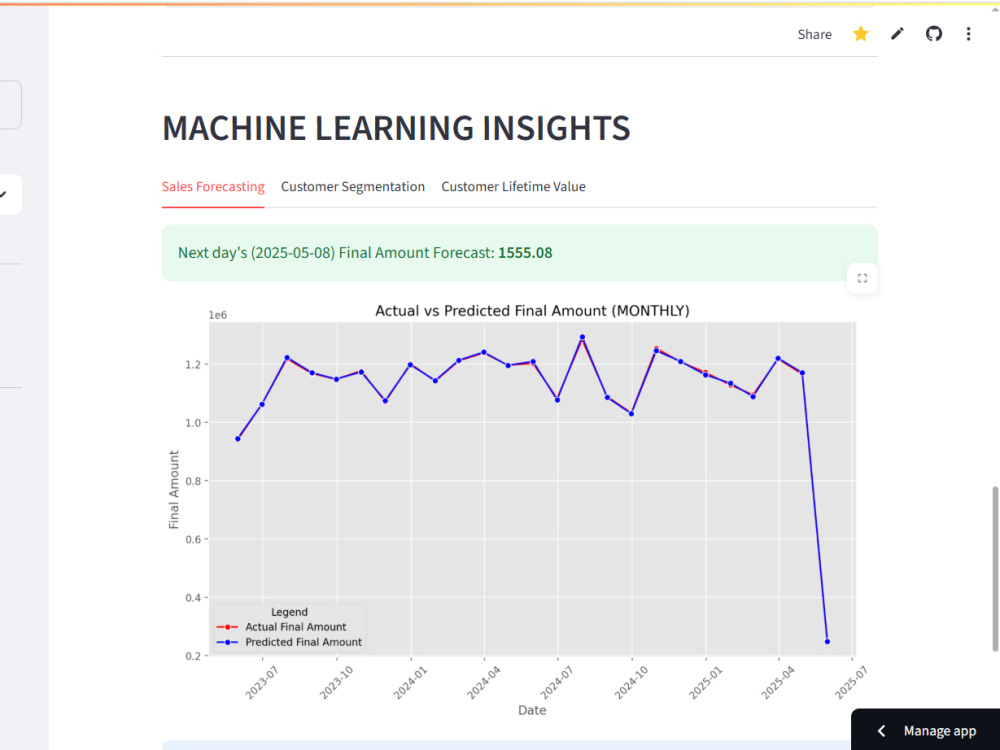Click the Final Amount y-axis label

click(x=174, y=490)
